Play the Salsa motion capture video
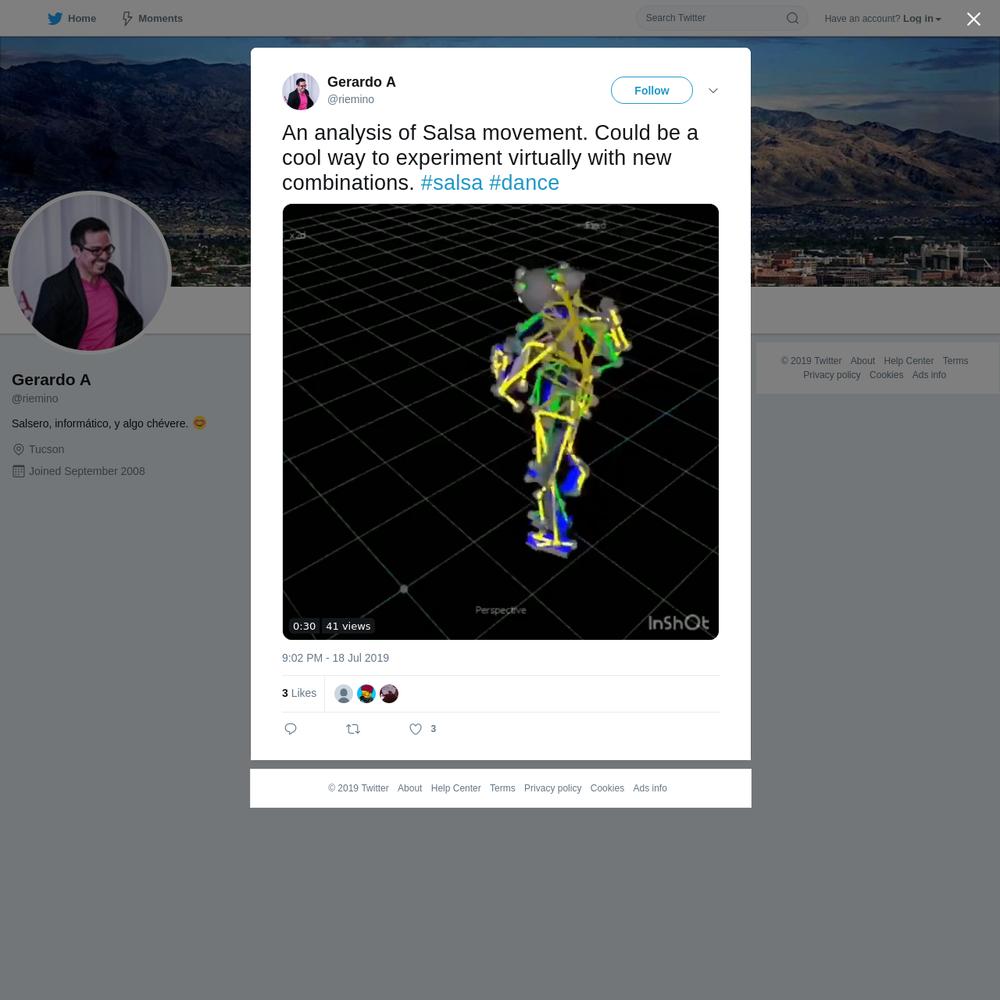Screen dimensions: 1000x1000 (501, 422)
